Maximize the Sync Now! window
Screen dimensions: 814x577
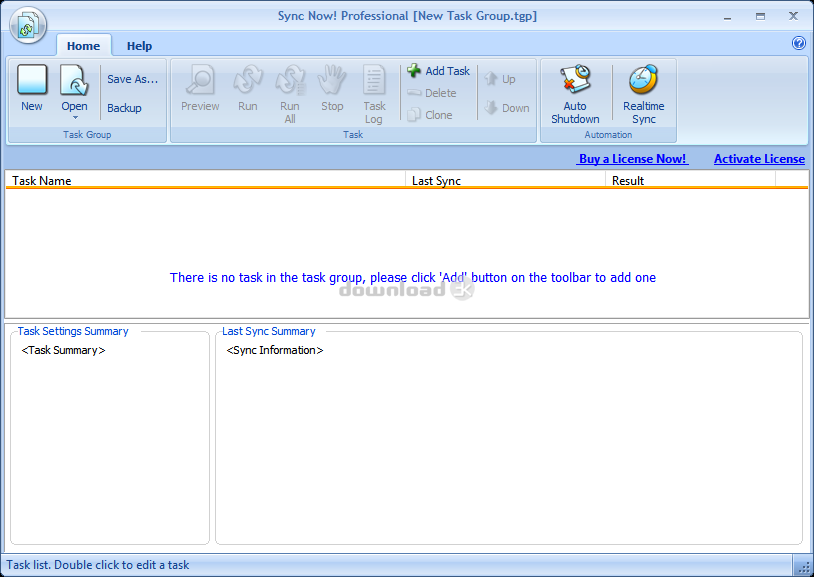[x=761, y=17]
